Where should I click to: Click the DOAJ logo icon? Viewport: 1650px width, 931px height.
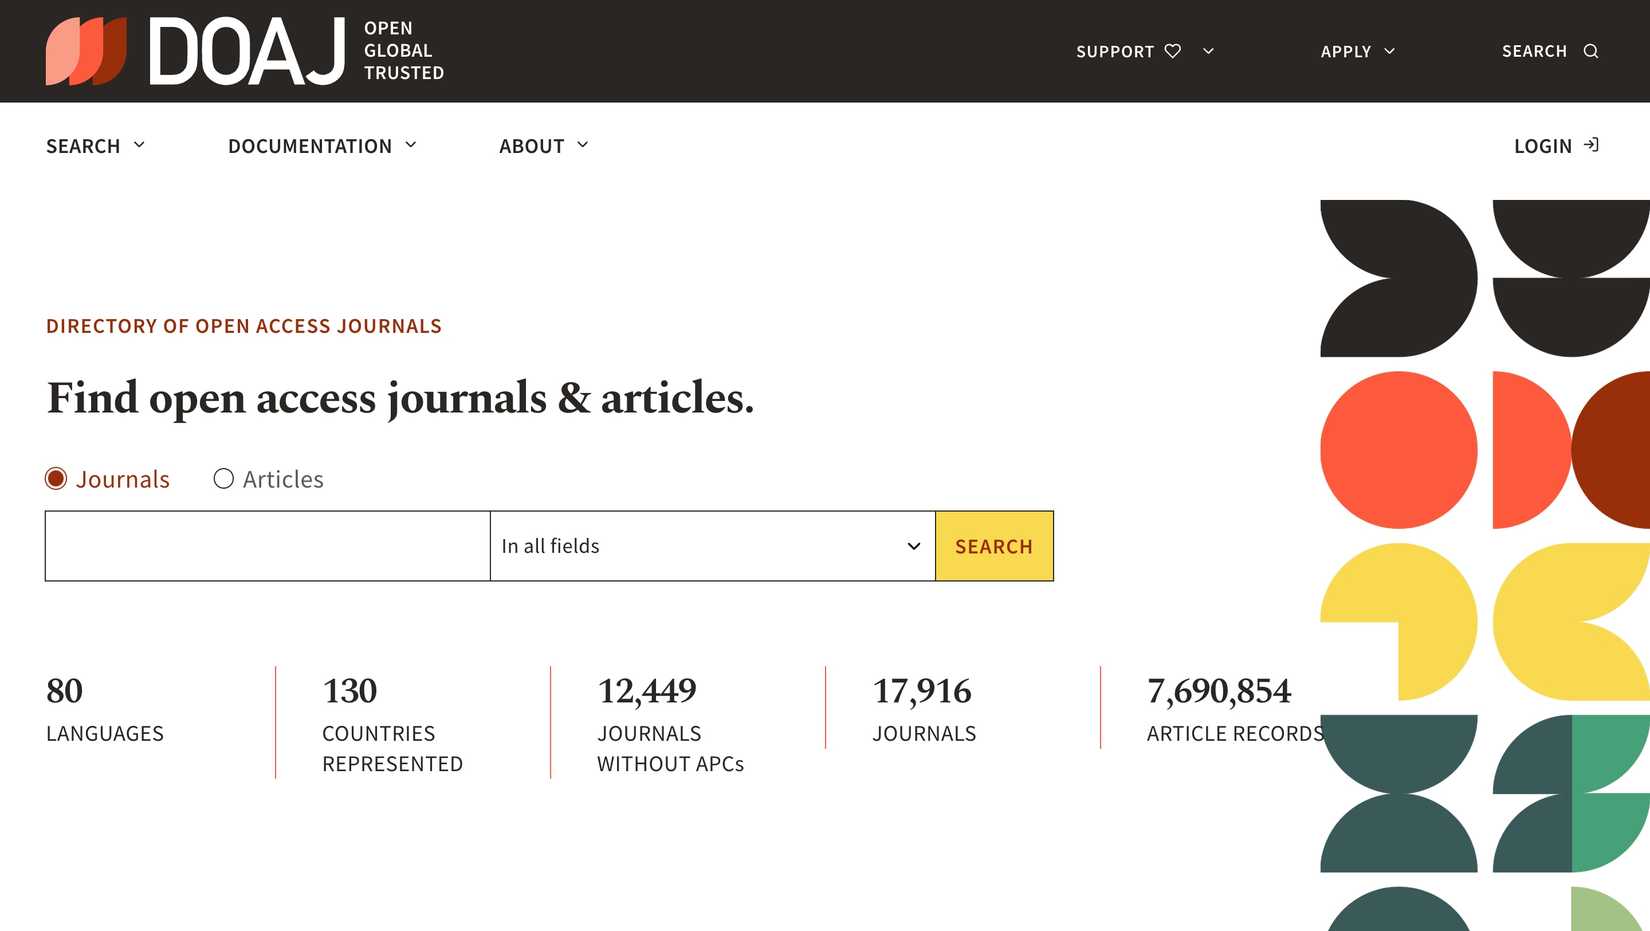click(86, 51)
